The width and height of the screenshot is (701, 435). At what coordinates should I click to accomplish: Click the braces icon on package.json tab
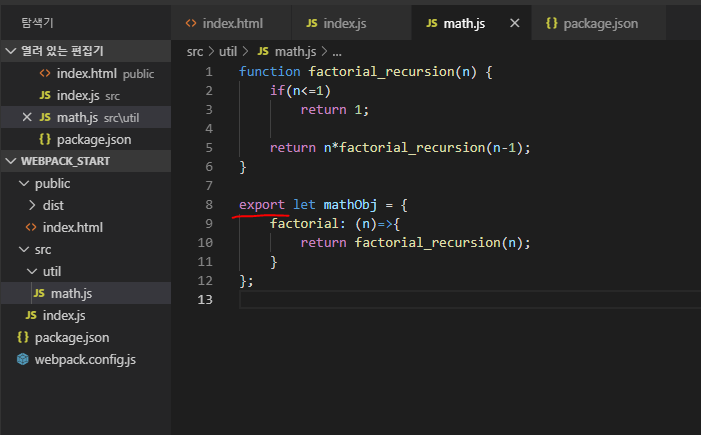552,23
